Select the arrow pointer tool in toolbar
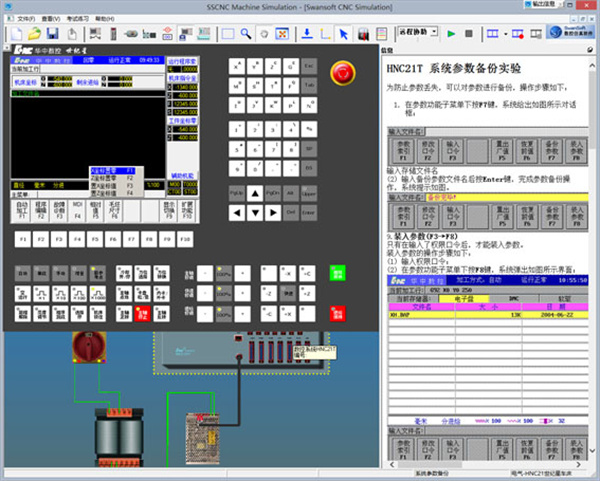 tap(343, 34)
